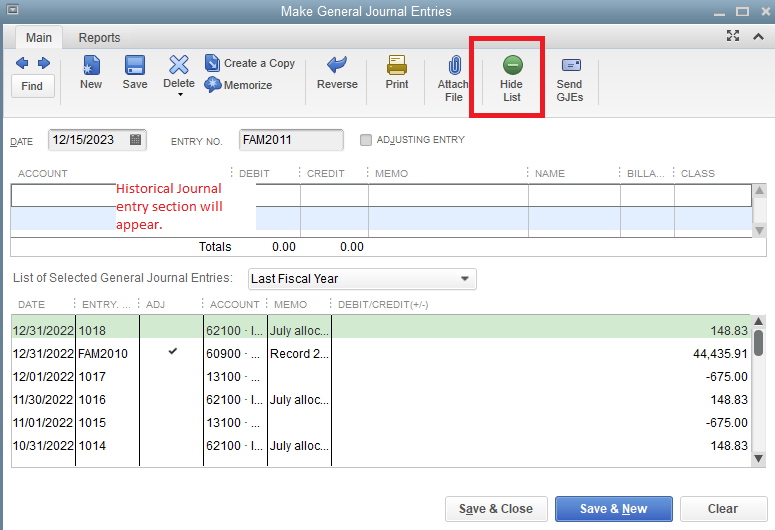Click the MEMO column header in entry grid
Screen dimensions: 775x530
[x=391, y=174]
